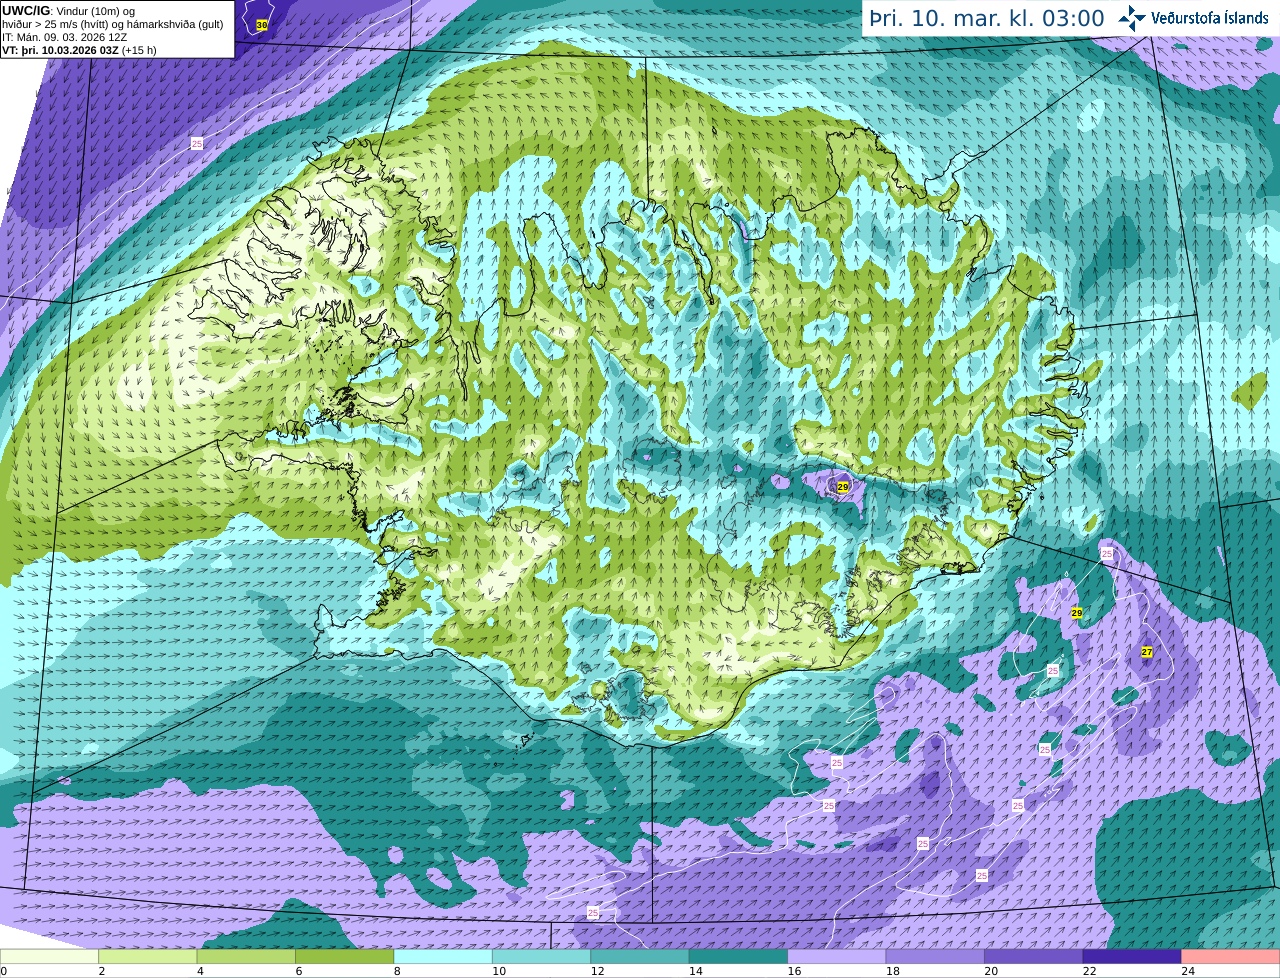Click the legend scale value 24
The width and height of the screenshot is (1280, 978).
(1188, 971)
